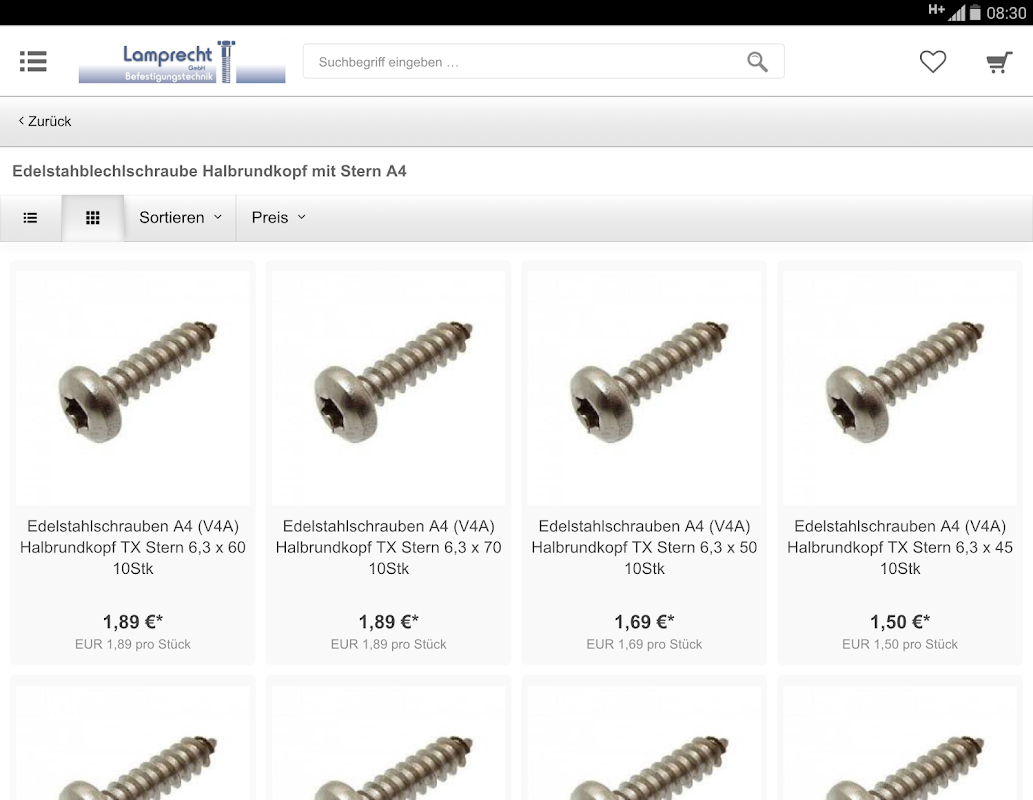Switch to grid view layout

tap(93, 218)
